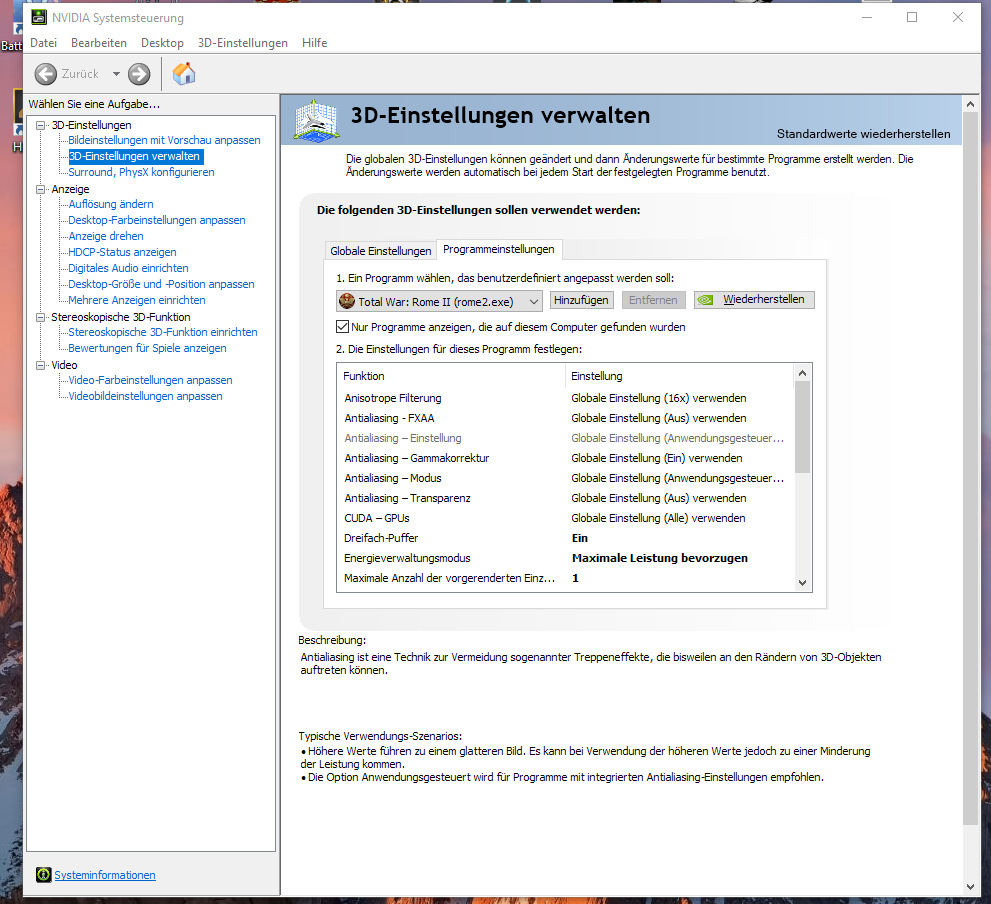The width and height of the screenshot is (991, 904).
Task: Select the CUDA – GPUs row
Action: point(566,518)
